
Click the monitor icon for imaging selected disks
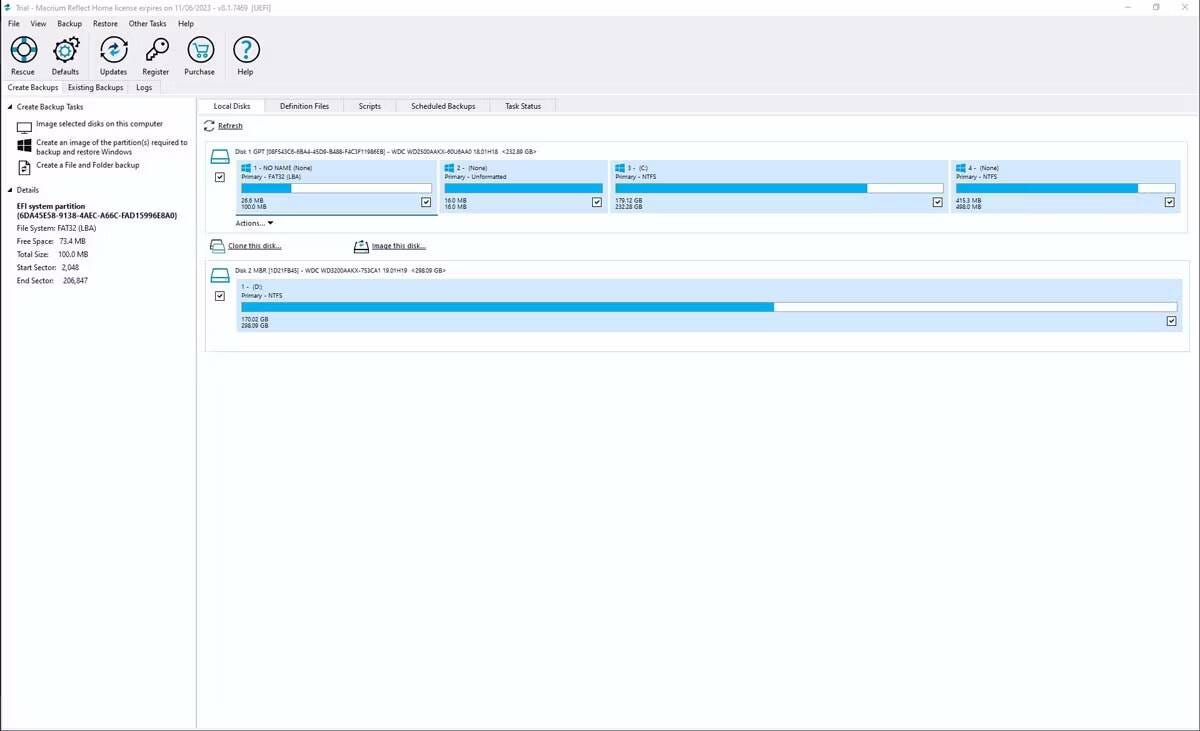[x=25, y=126]
